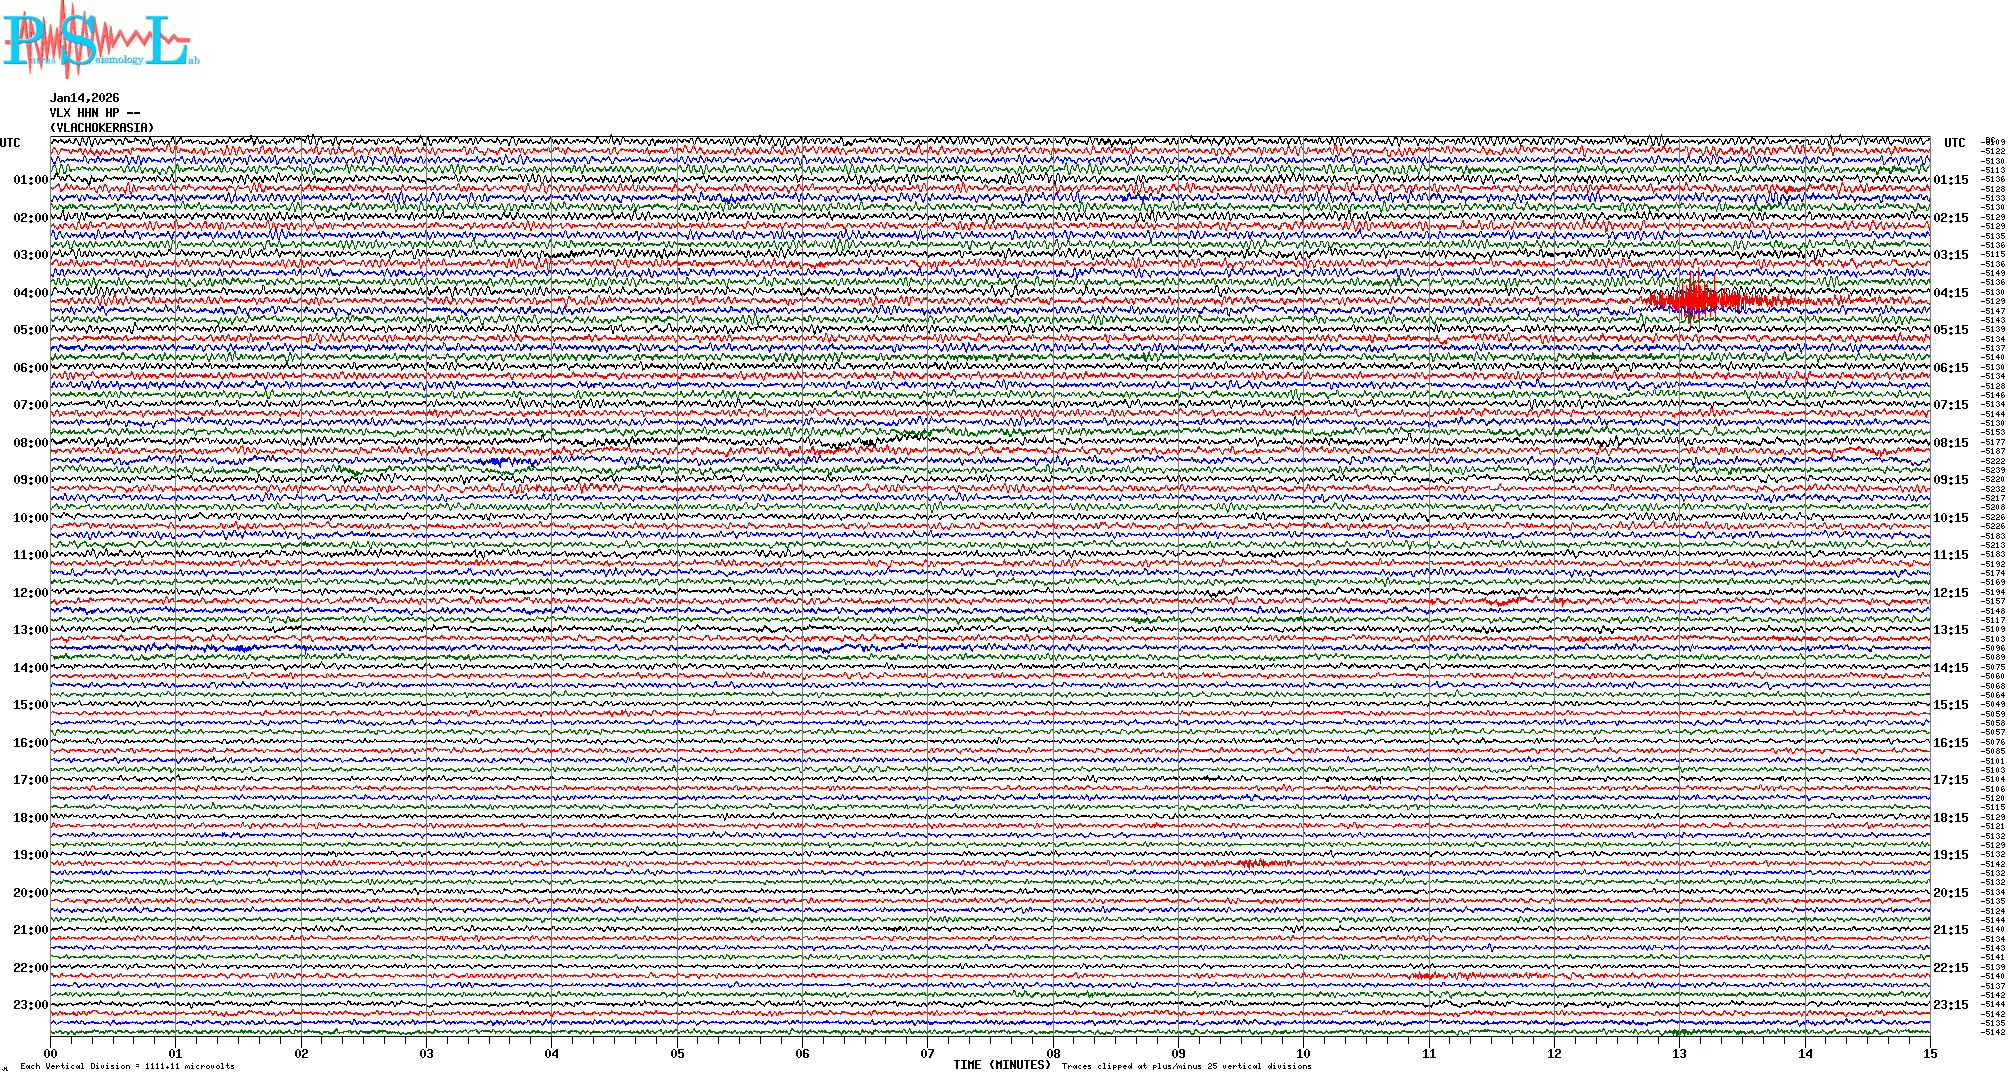
Task: Click the Jan14,2026 date label
Action: point(85,98)
